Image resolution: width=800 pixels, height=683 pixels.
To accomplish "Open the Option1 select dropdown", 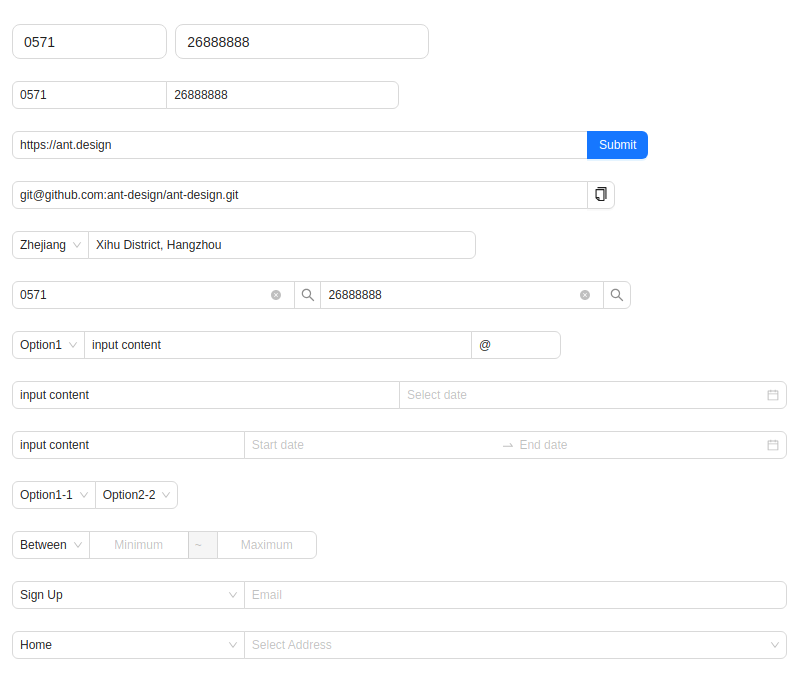I will [x=47, y=345].
